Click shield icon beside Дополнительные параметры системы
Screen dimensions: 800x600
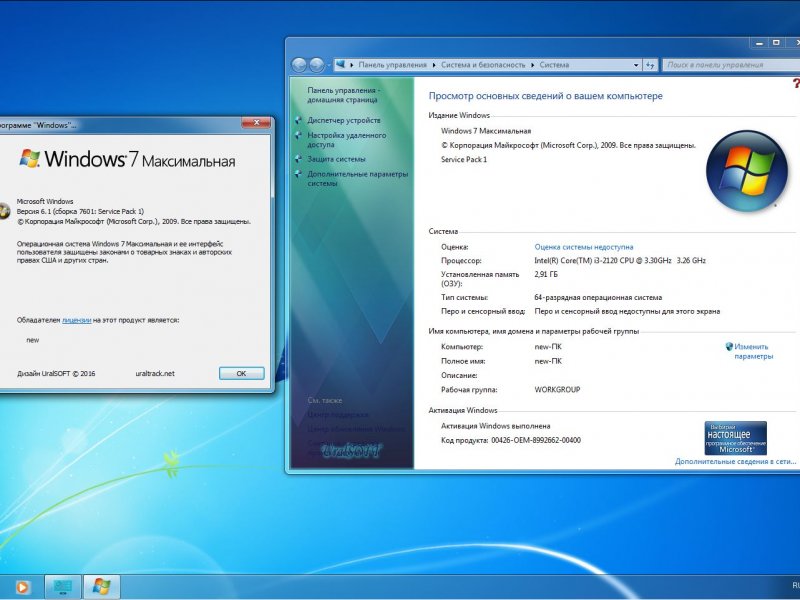298,174
